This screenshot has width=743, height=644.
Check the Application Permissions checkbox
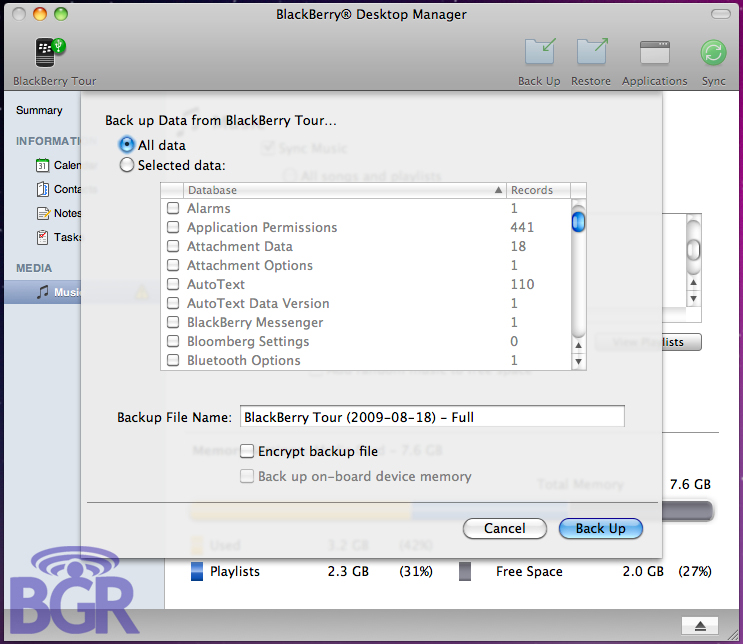tap(173, 227)
